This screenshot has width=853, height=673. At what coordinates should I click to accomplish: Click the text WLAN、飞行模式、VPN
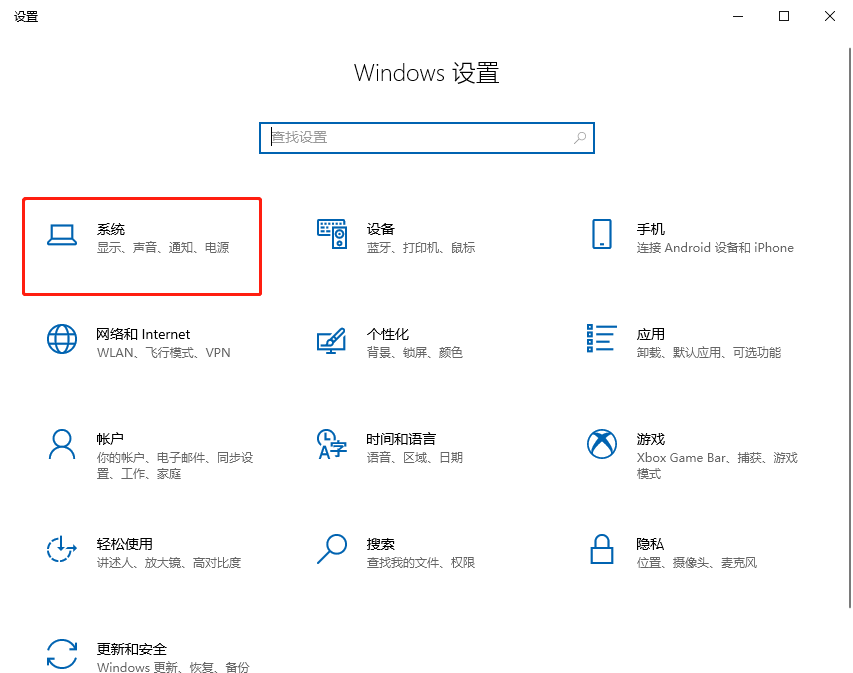click(163, 353)
